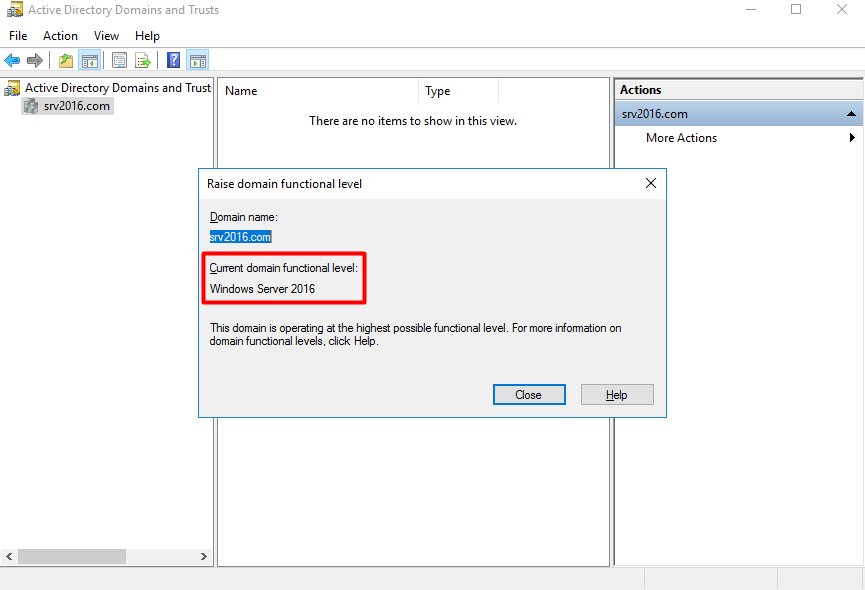Click the horizontal scrollbar thumb in tree pane
Viewport: 865px width, 590px height.
point(72,556)
